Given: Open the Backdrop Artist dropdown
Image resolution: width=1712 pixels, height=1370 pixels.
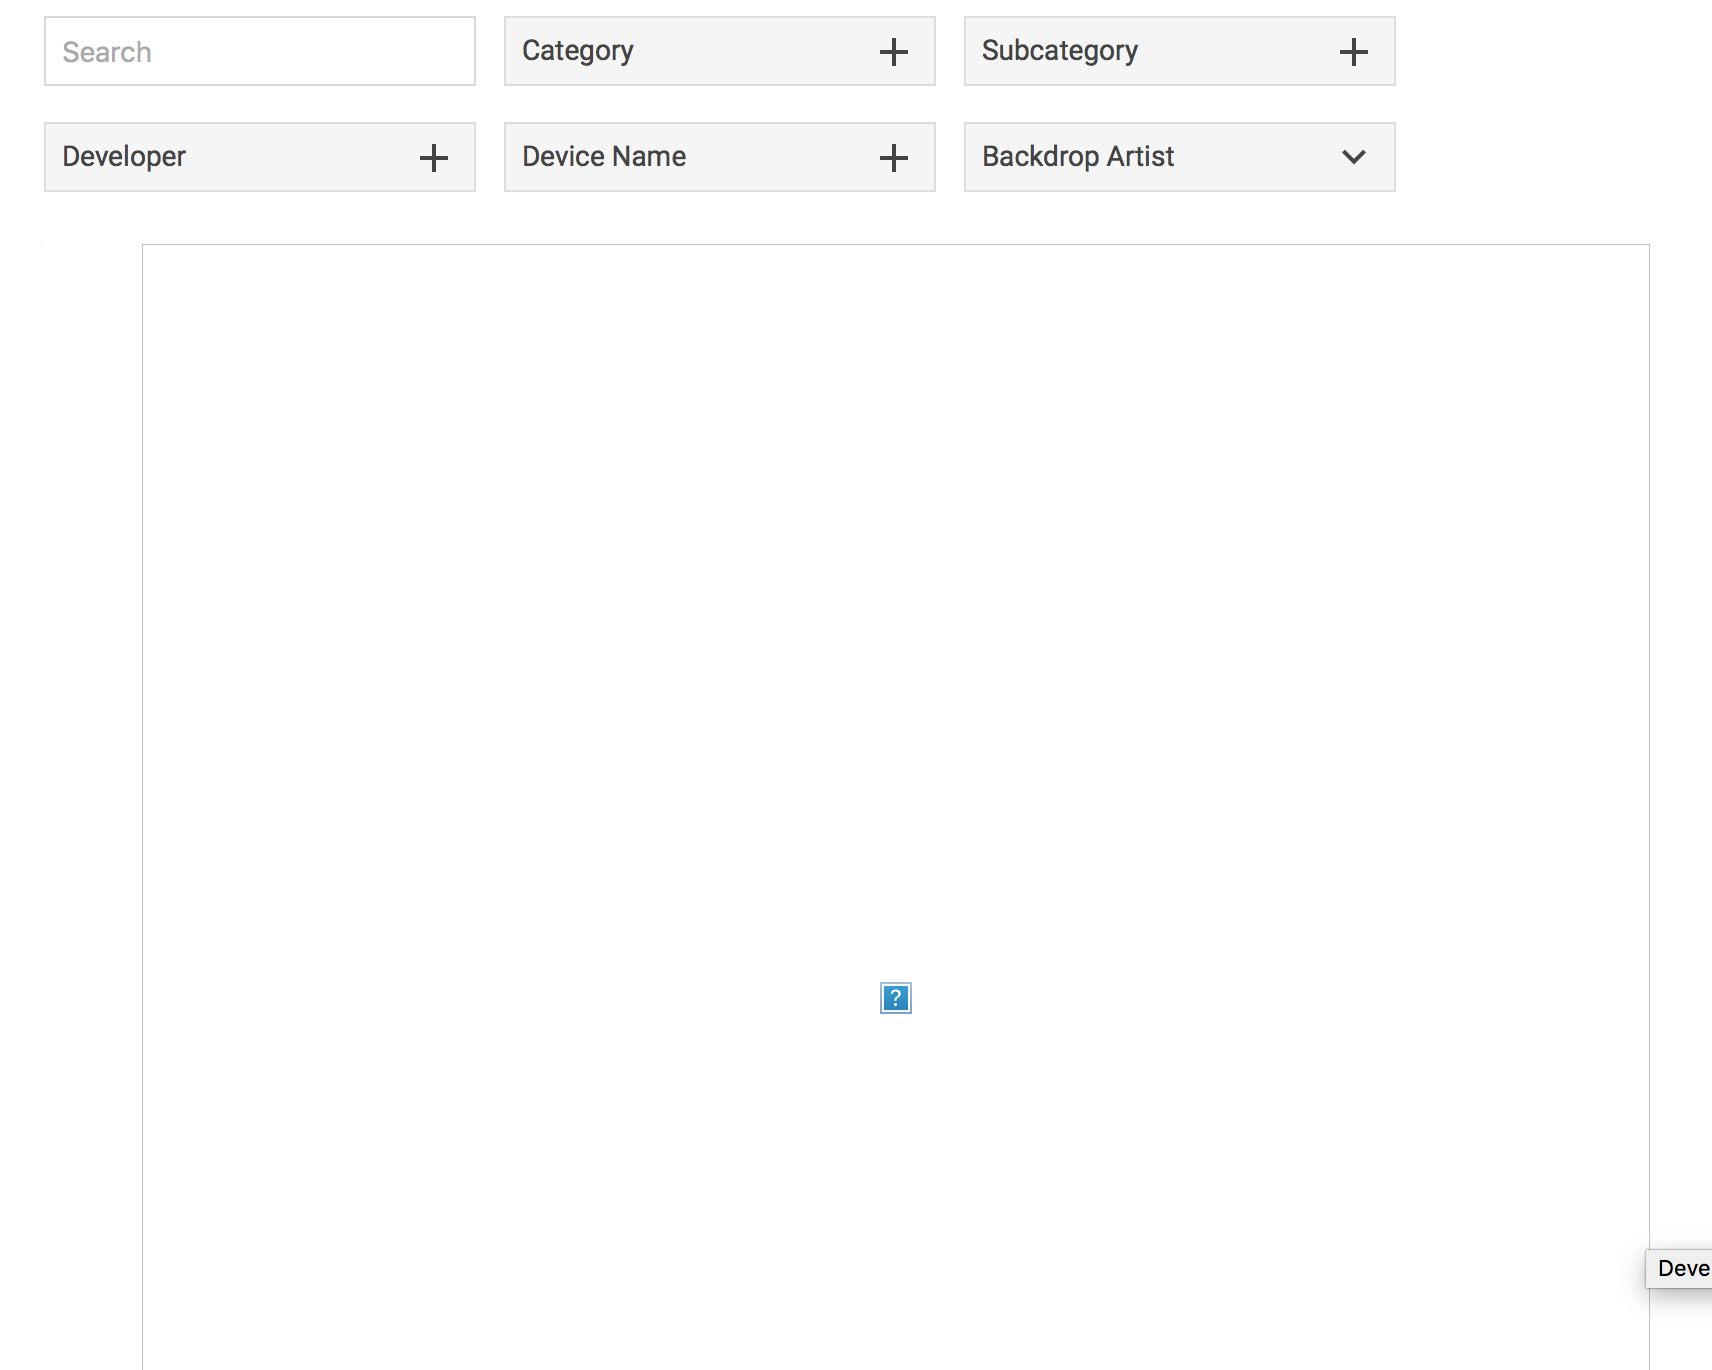Looking at the screenshot, I should click(1180, 157).
